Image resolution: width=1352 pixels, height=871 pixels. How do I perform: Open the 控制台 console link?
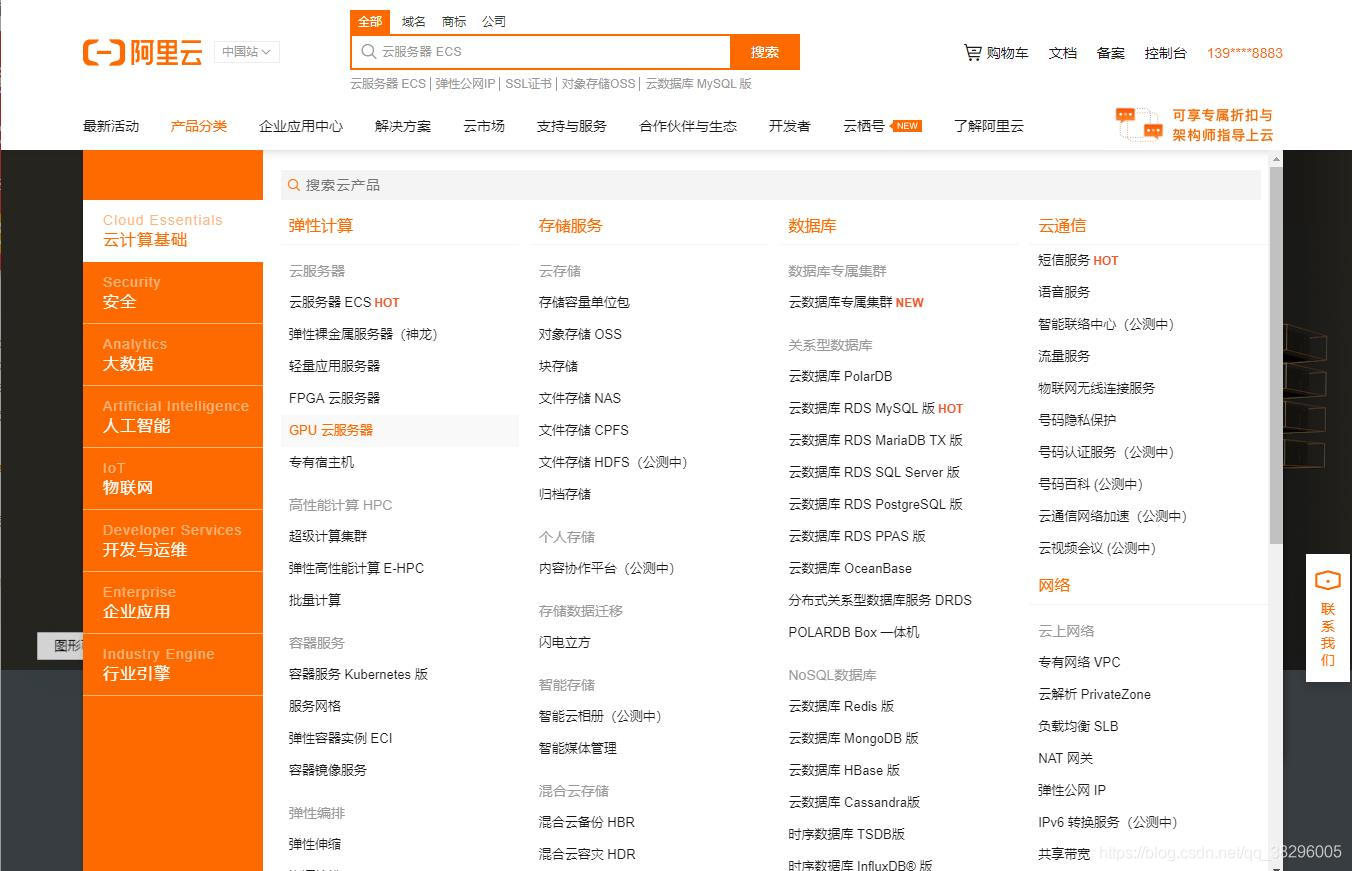pos(1166,53)
